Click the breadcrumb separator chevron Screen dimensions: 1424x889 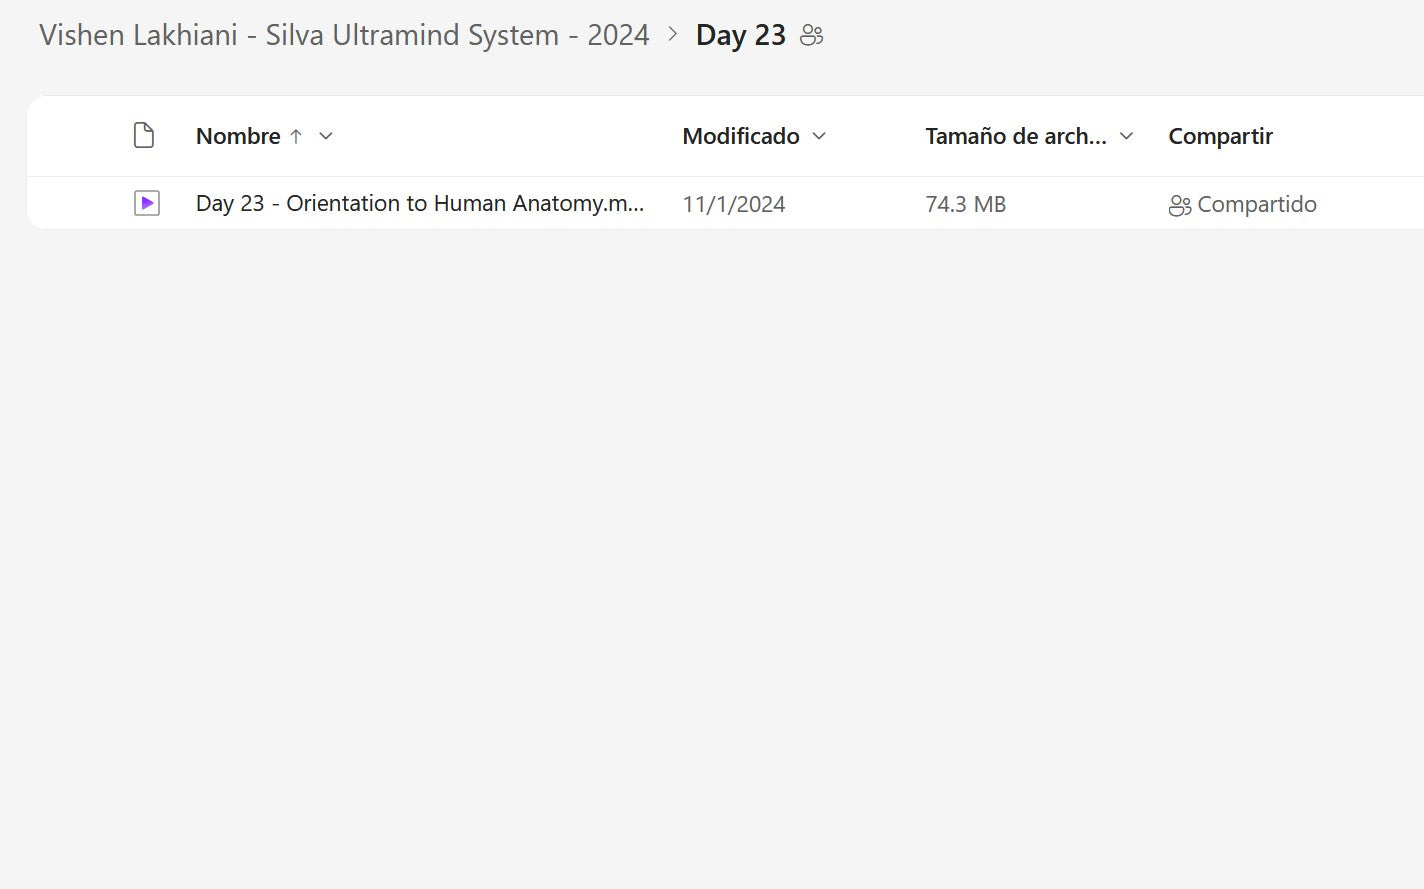(x=673, y=35)
